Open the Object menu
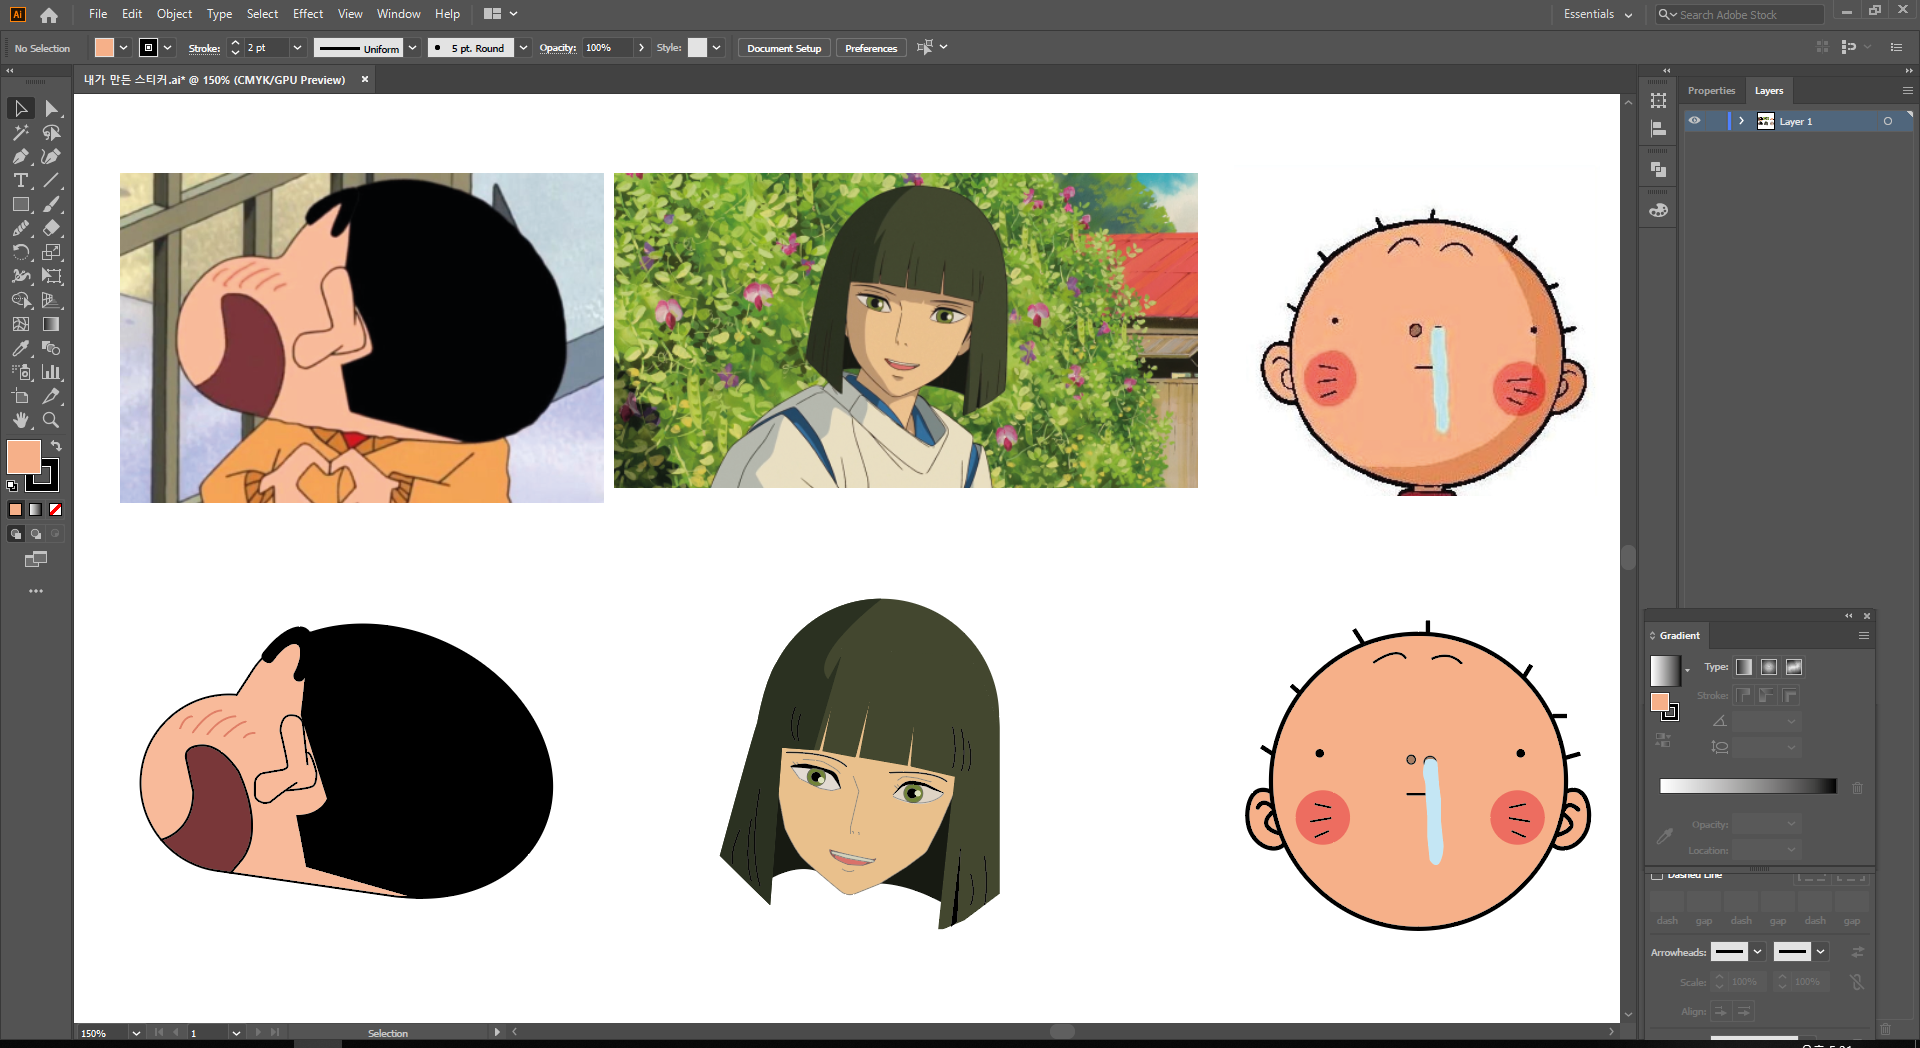This screenshot has height=1048, width=1920. (174, 14)
